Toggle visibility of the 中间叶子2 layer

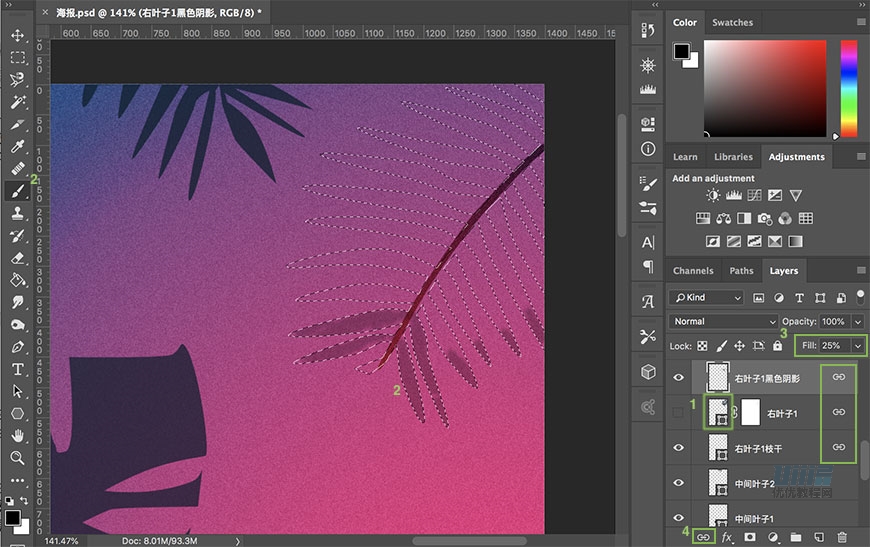click(679, 482)
